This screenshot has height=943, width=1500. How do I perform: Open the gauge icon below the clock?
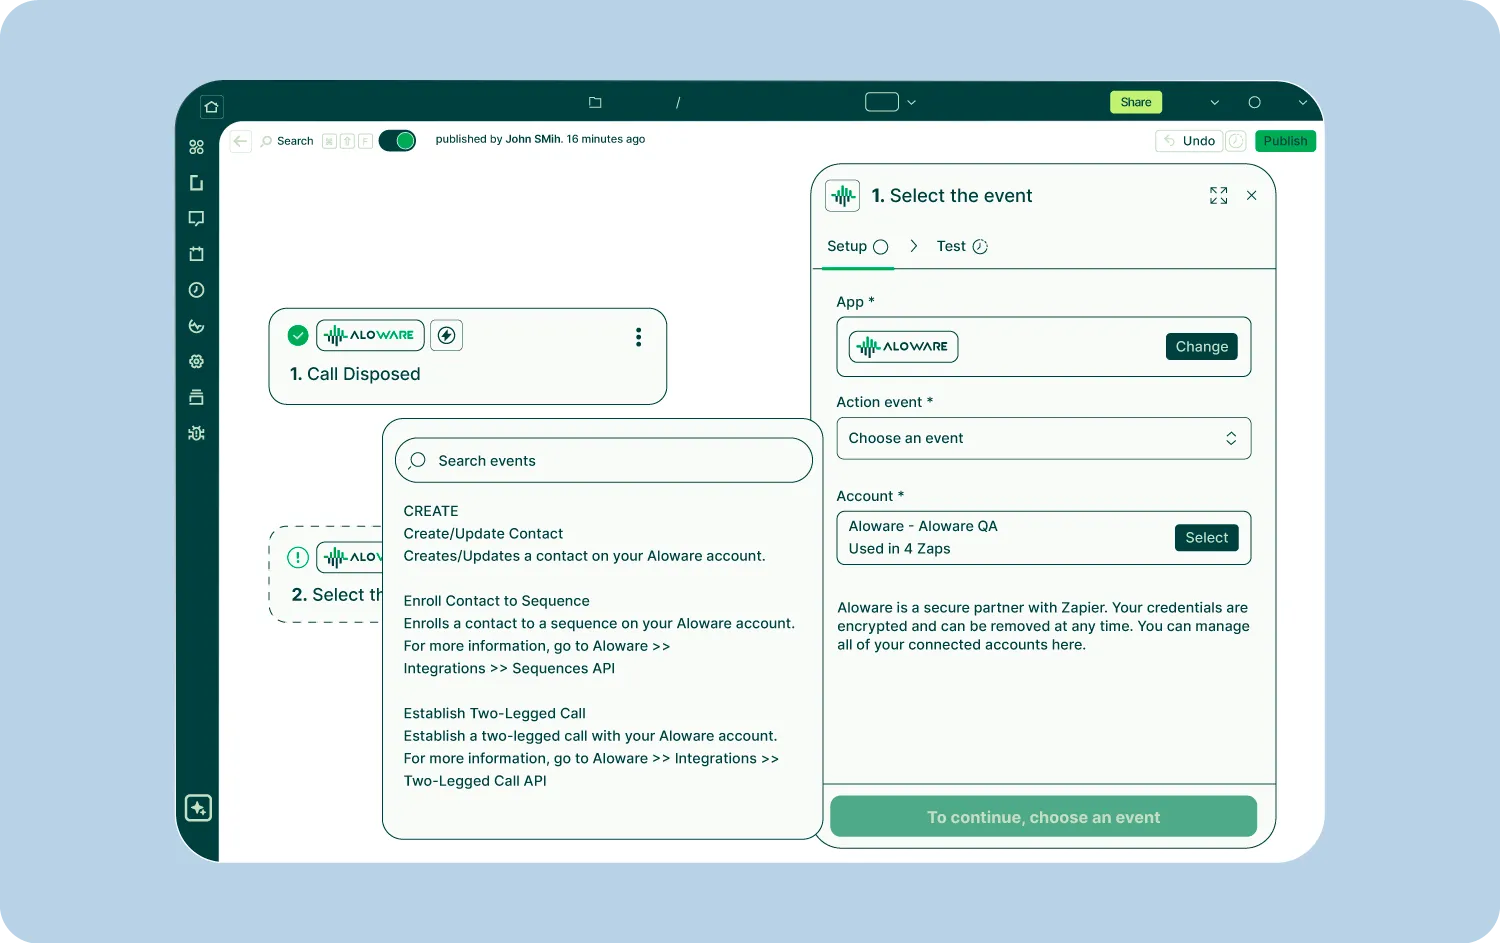pos(197,326)
